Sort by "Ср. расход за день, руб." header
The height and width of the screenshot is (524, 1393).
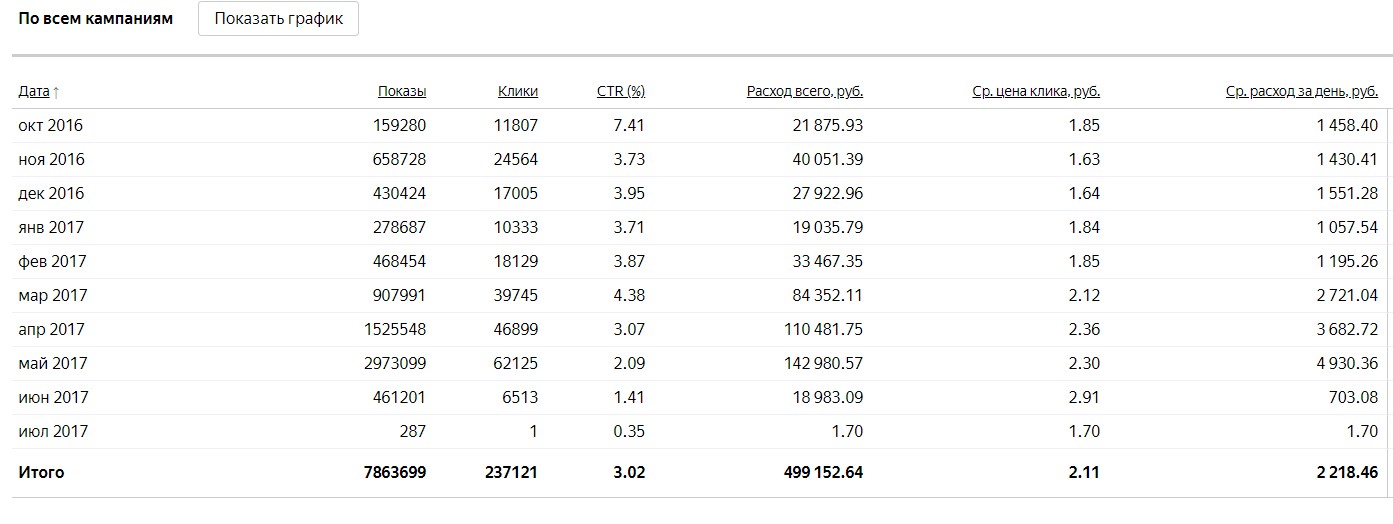1301,91
